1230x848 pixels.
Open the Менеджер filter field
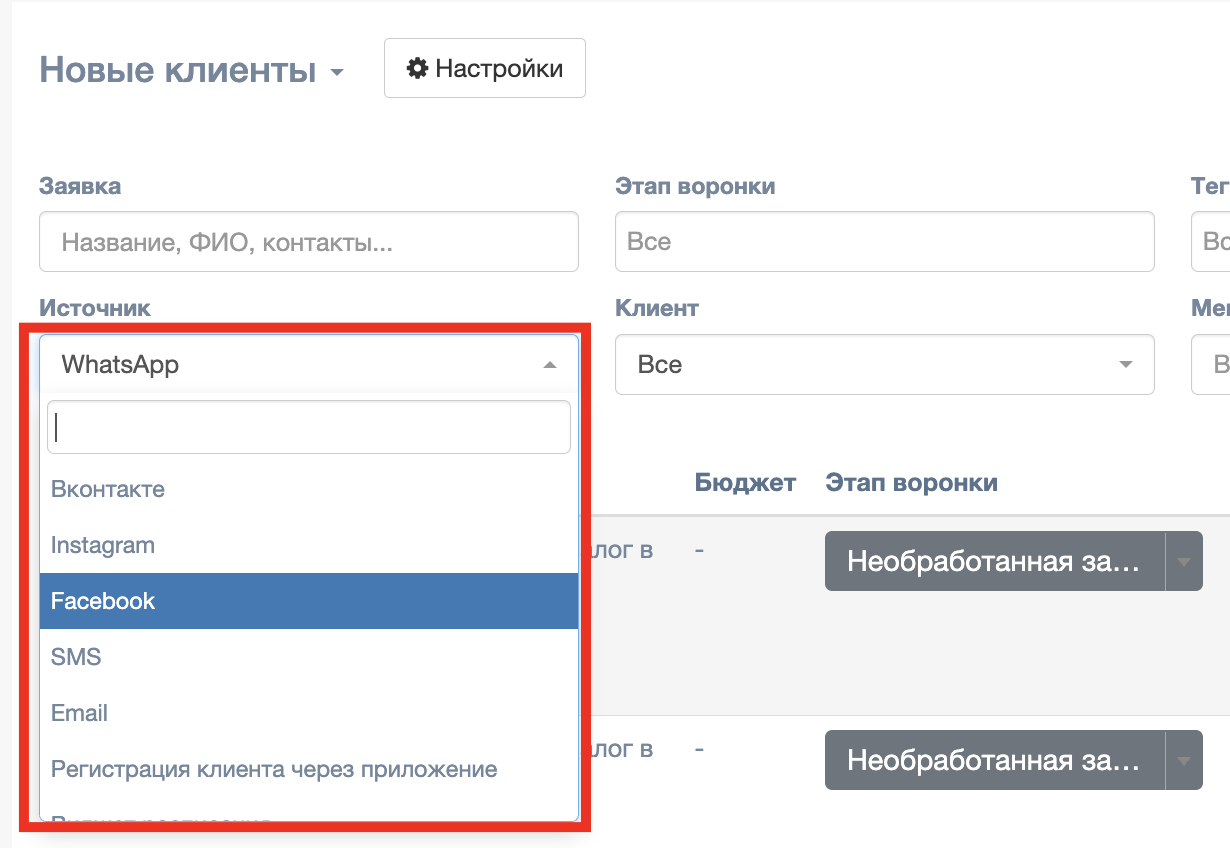click(x=1211, y=364)
